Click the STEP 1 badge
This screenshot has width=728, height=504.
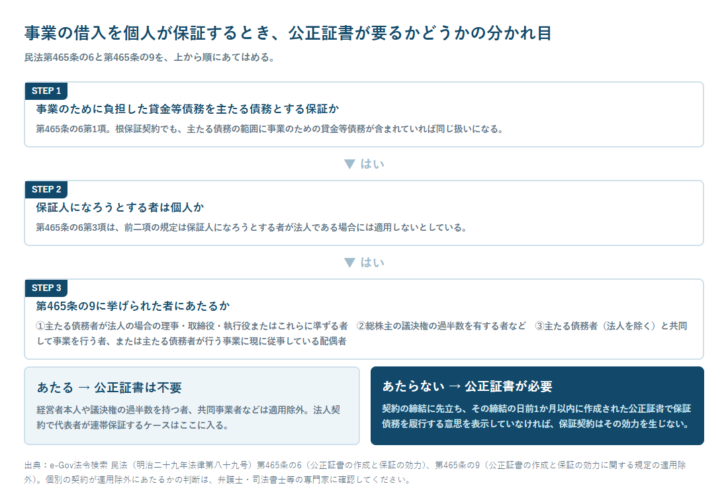(46, 91)
